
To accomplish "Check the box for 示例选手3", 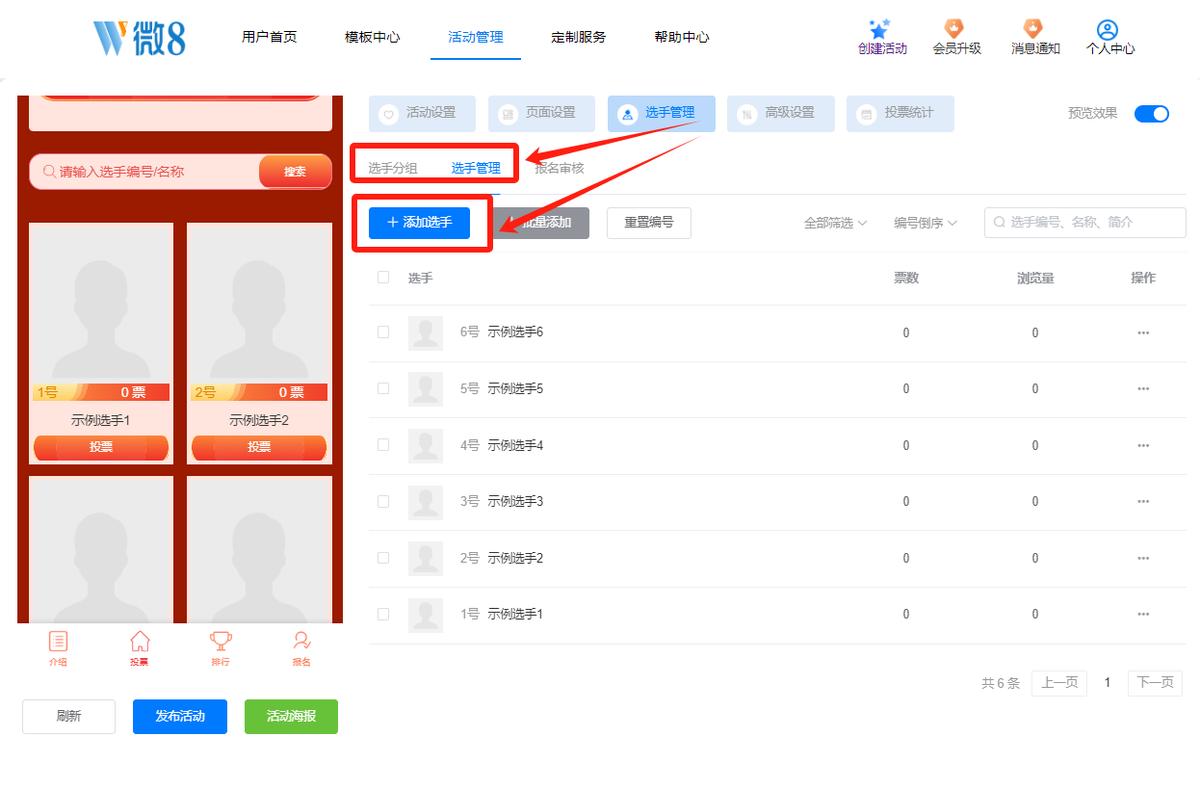I will tap(383, 501).
